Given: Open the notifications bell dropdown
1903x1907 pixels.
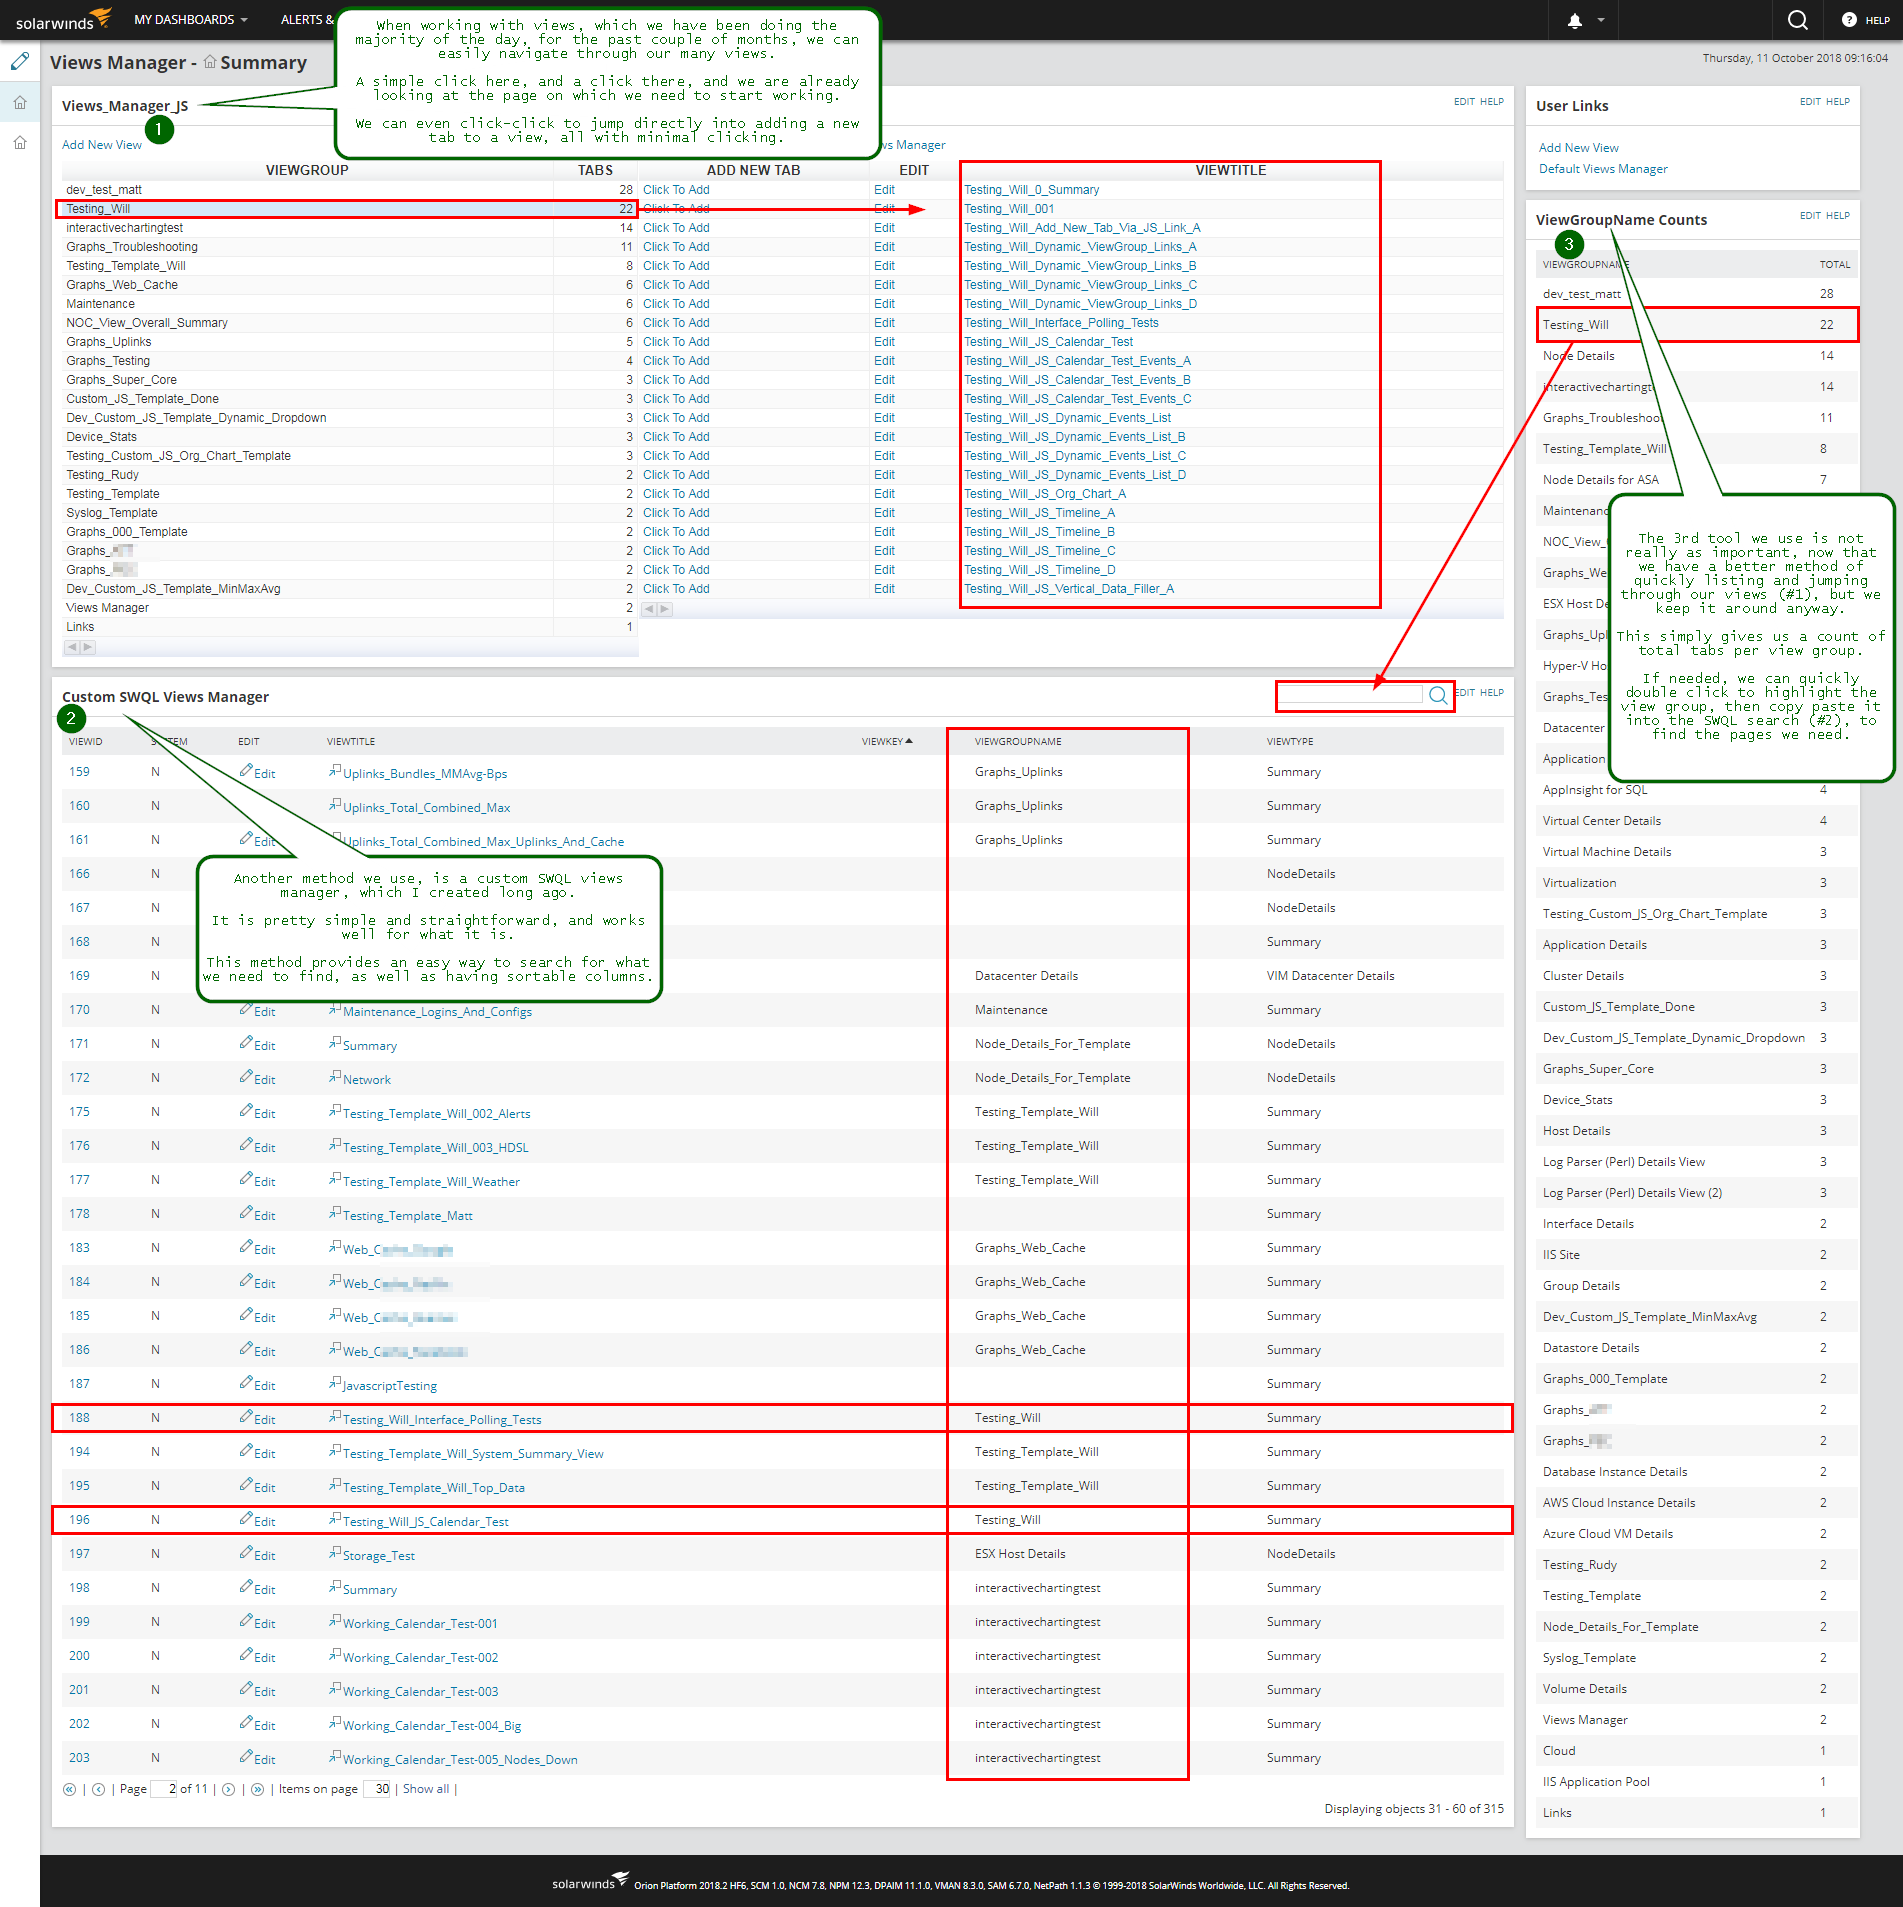Looking at the screenshot, I should click(1586, 20).
